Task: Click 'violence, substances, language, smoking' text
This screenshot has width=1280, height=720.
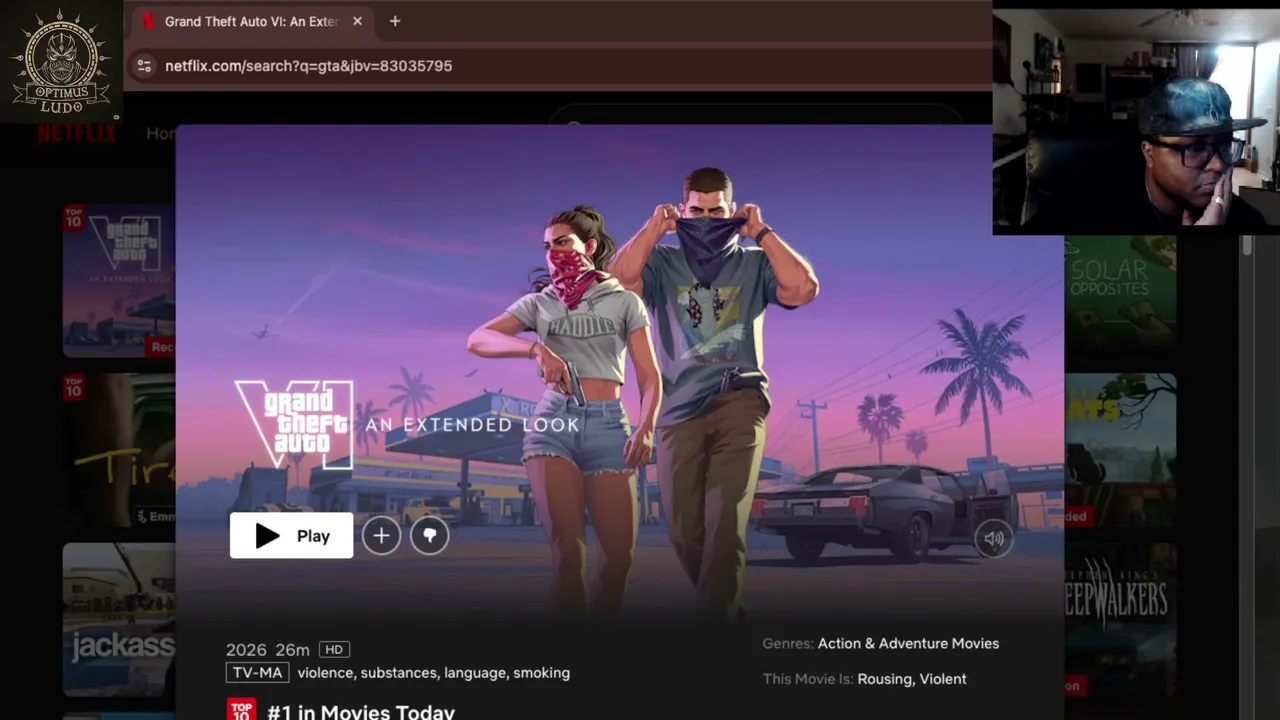Action: 433,673
